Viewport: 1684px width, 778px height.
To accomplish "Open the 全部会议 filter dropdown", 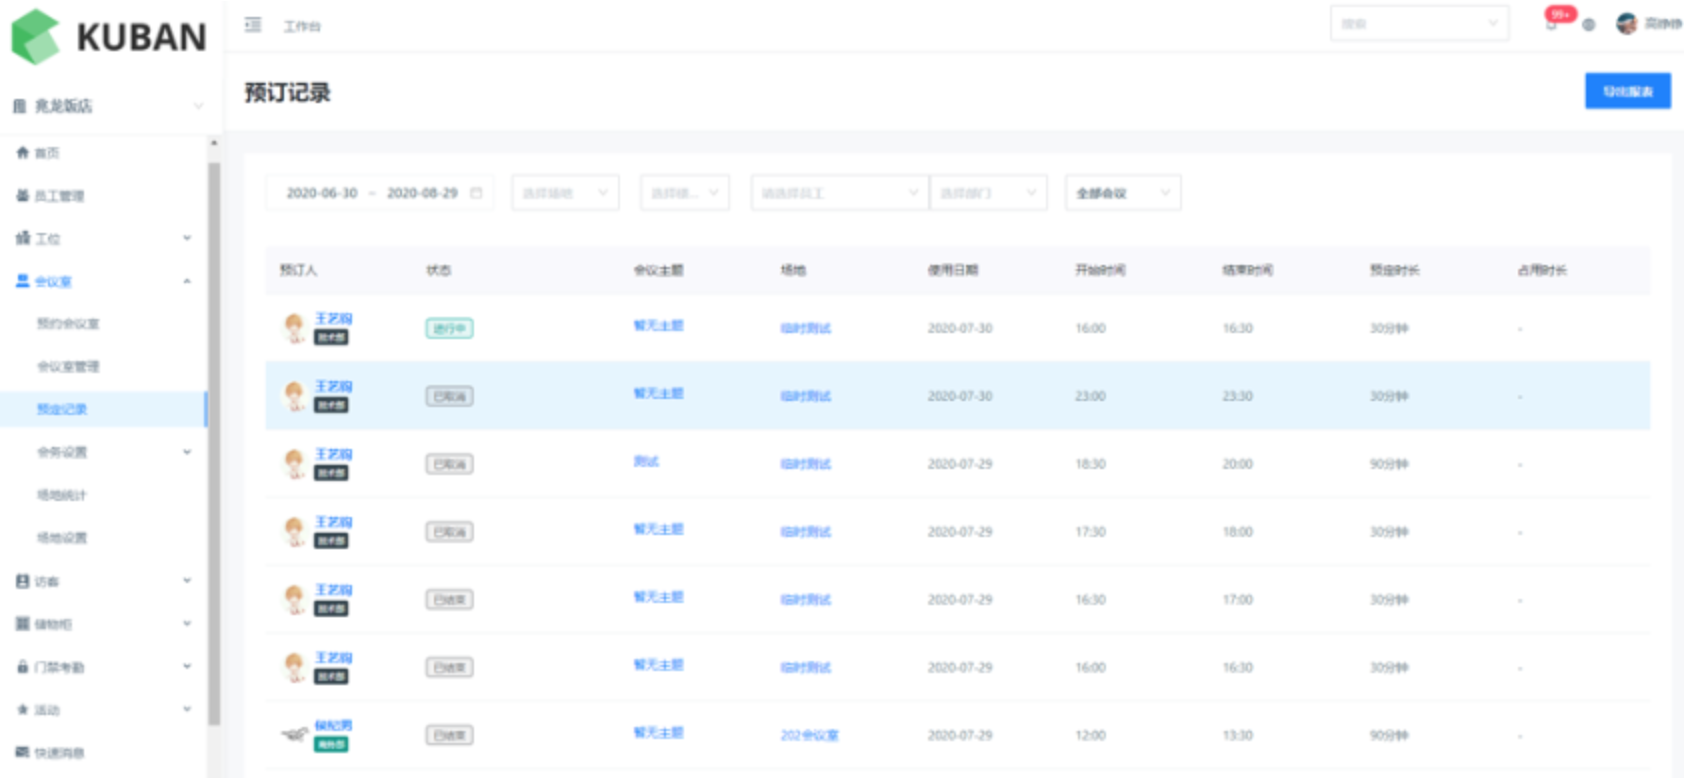I will (1123, 193).
